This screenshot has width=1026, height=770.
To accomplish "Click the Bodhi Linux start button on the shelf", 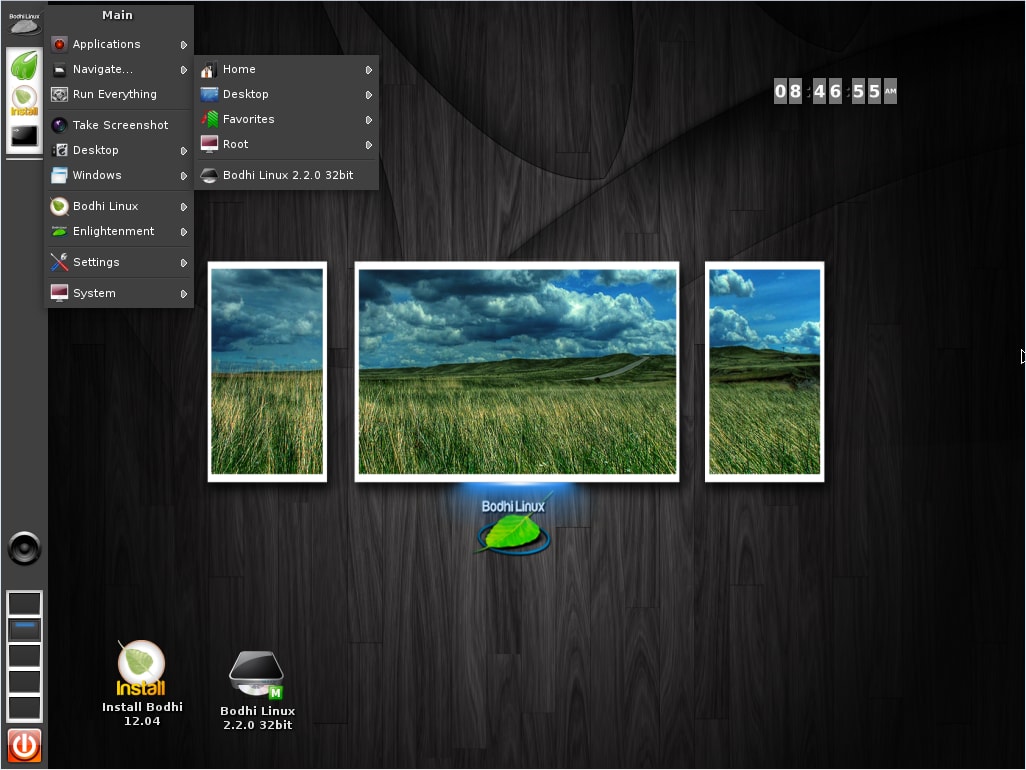I will click(x=24, y=24).
